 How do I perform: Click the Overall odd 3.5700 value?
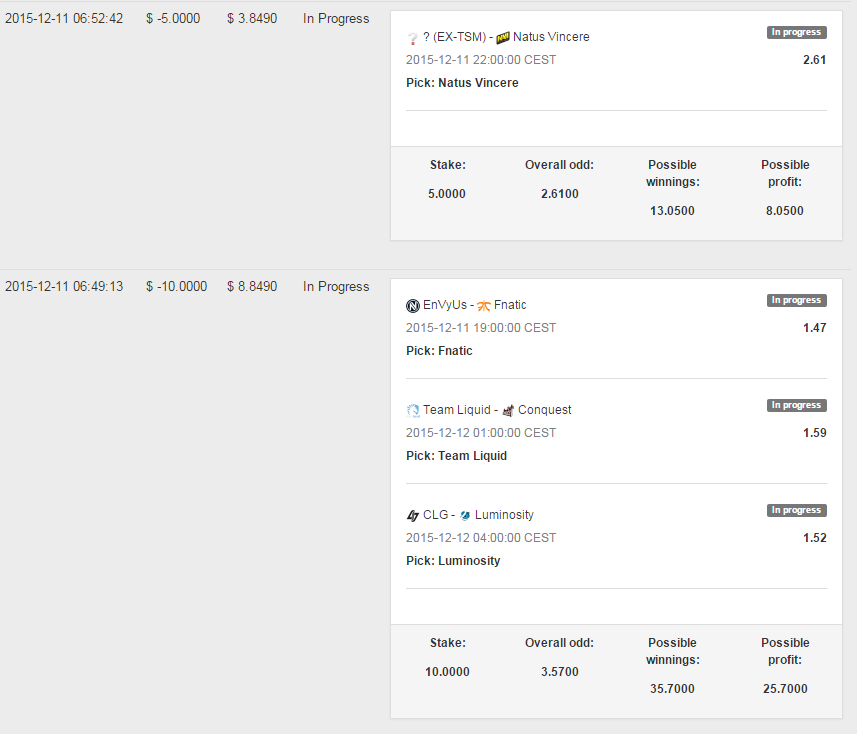click(560, 672)
